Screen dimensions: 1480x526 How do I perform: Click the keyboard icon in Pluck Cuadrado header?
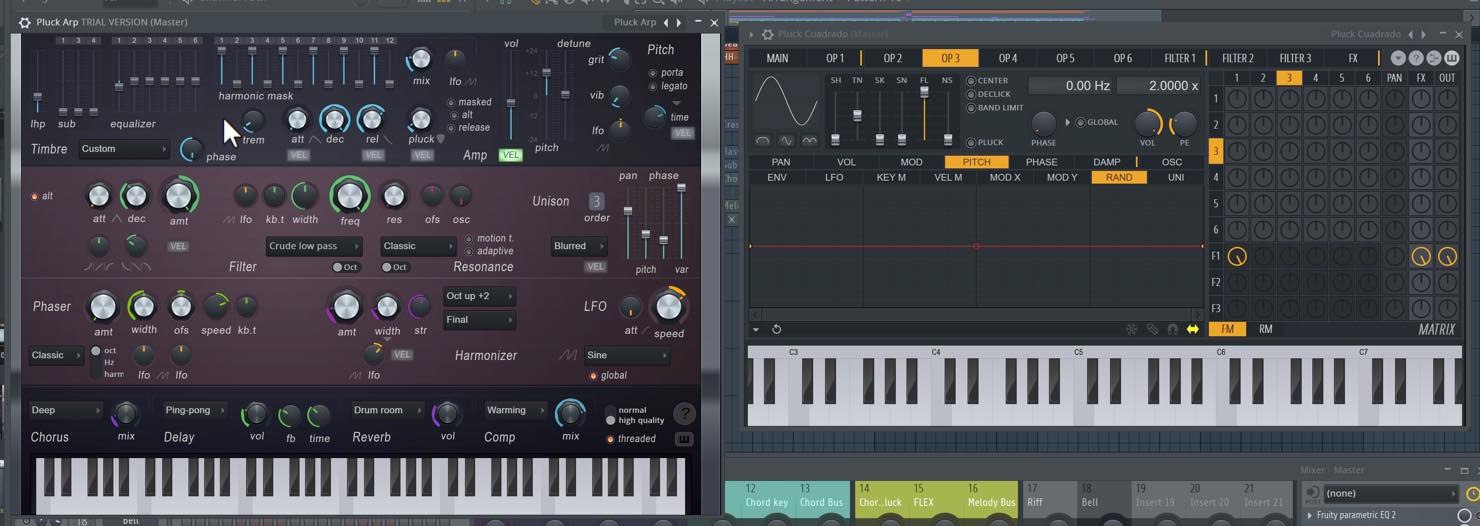[1451, 58]
